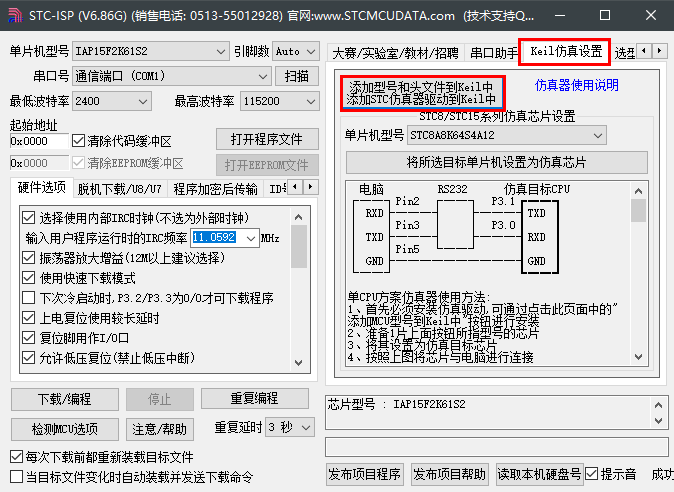Switch to 硬件选项 tab
Screen dimensions: 674x492
(42, 188)
